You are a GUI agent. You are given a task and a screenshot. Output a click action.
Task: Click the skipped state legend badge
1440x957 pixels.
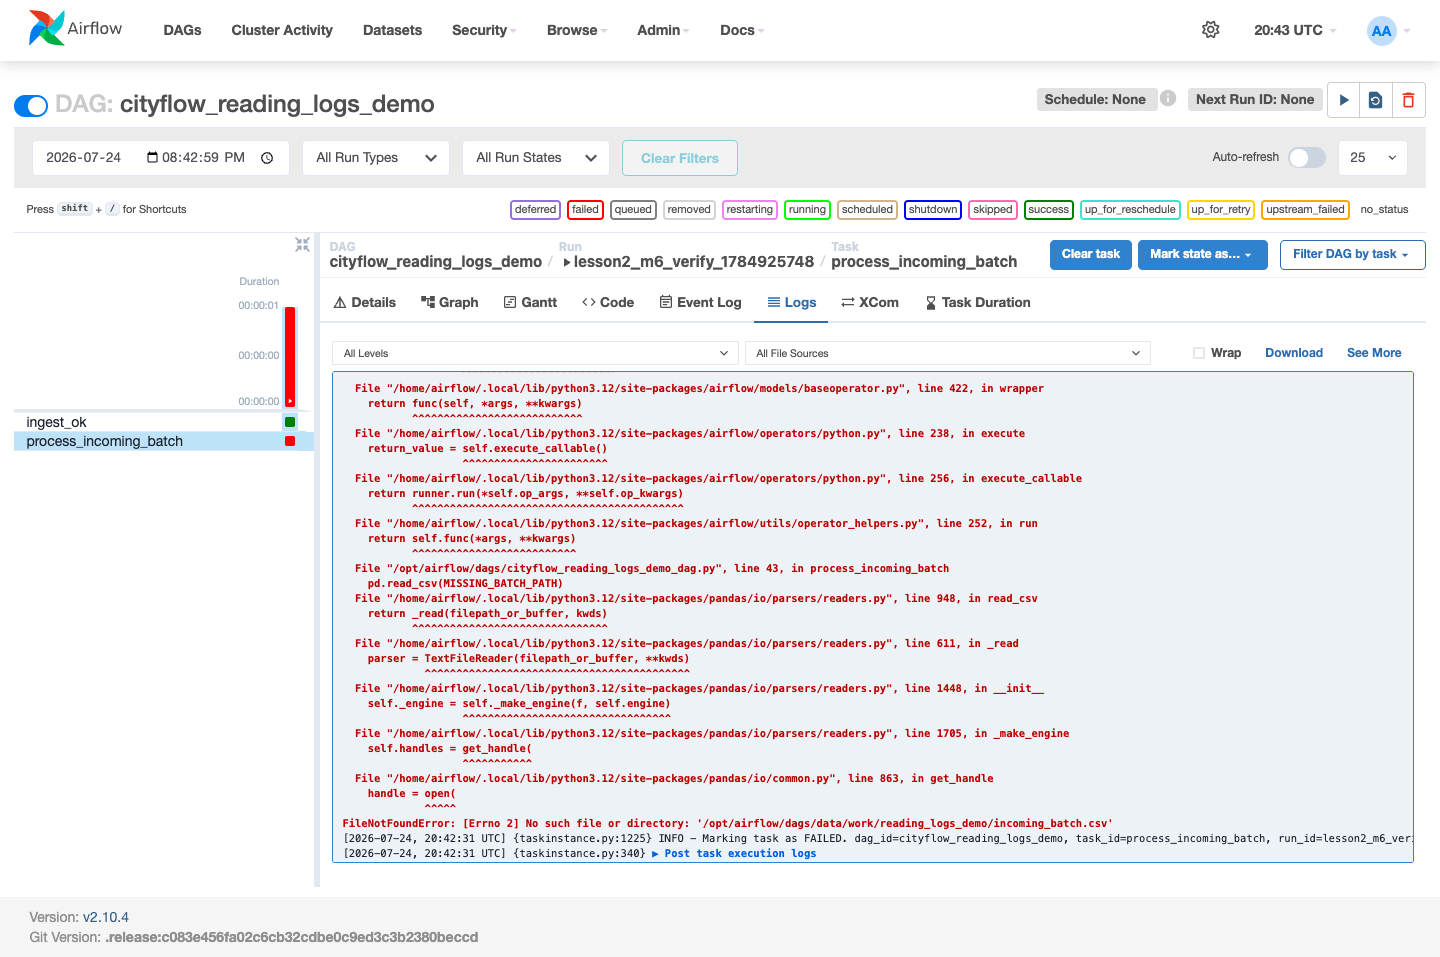(x=992, y=209)
